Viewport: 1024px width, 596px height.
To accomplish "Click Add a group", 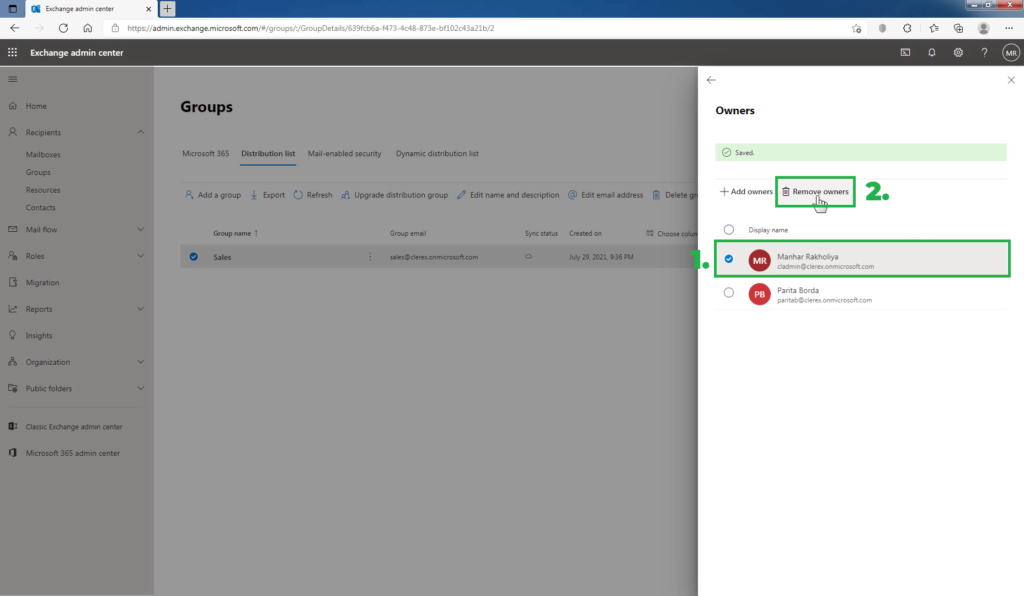I will click(212, 195).
